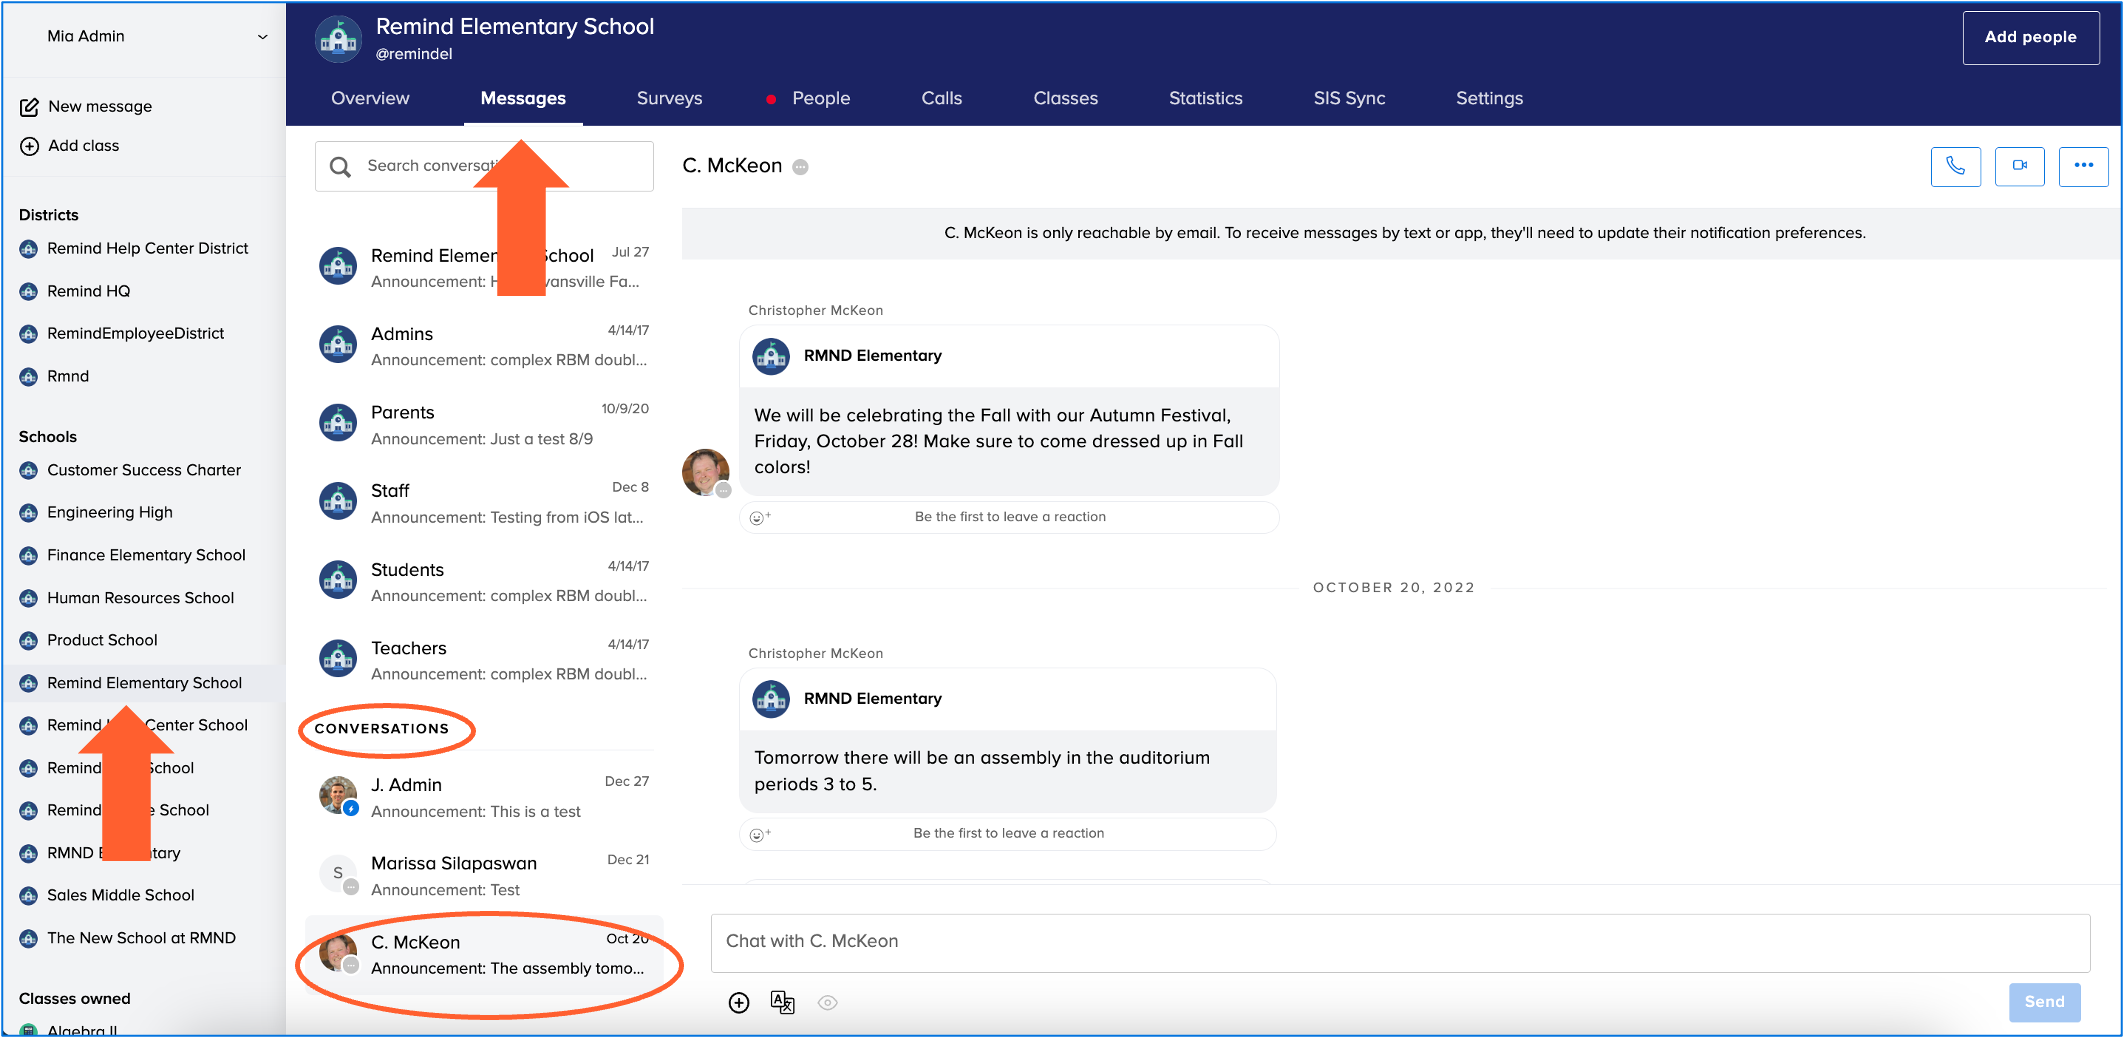This screenshot has width=2124, height=1038.
Task: Click the plus attachment icon below chat box
Action: tap(739, 1003)
